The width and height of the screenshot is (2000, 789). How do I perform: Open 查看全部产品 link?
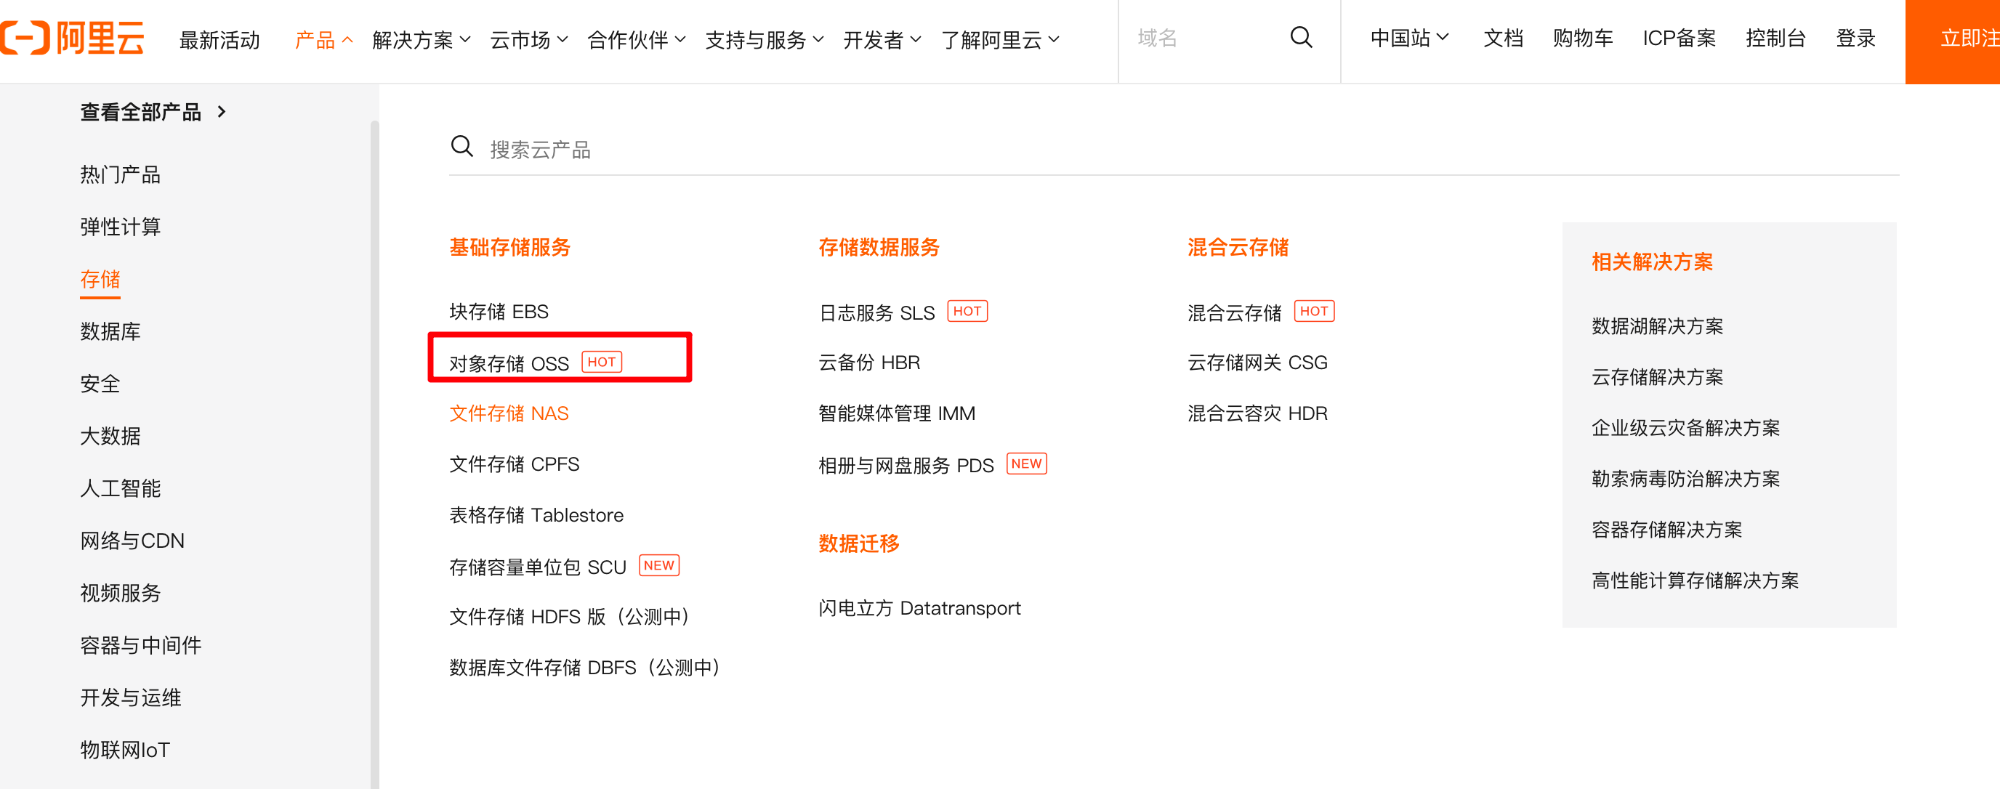pos(154,112)
